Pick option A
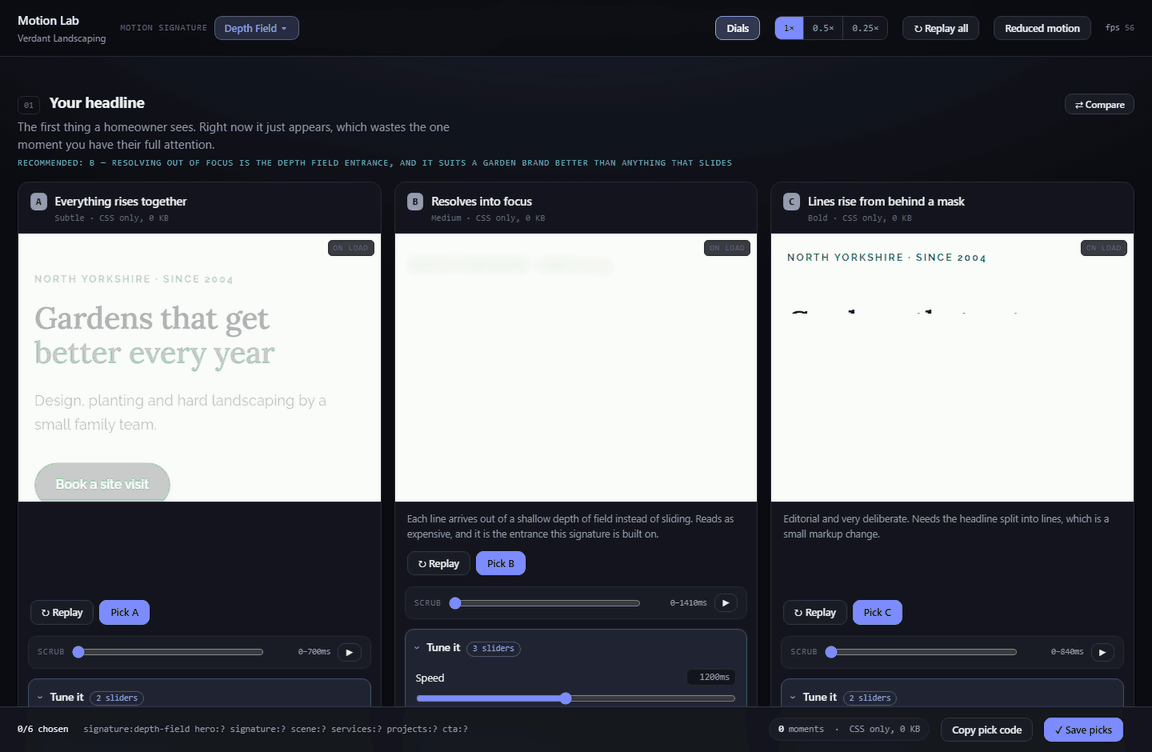The image size is (1152, 752). (124, 612)
